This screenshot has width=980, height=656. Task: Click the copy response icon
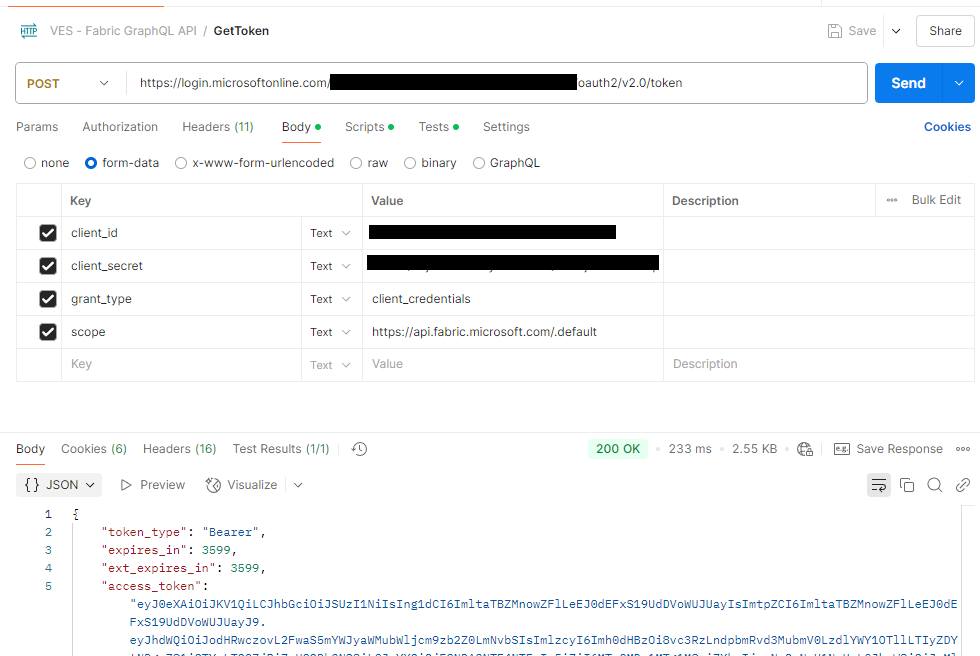pos(907,484)
